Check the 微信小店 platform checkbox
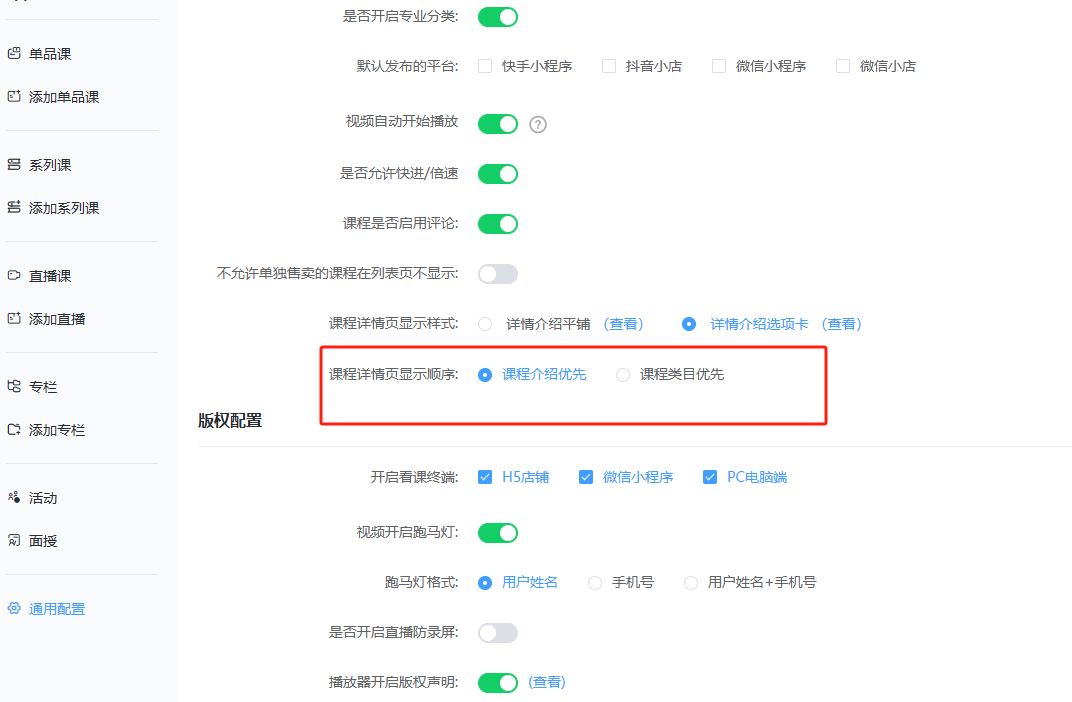The width and height of the screenshot is (1072, 702). tap(843, 66)
